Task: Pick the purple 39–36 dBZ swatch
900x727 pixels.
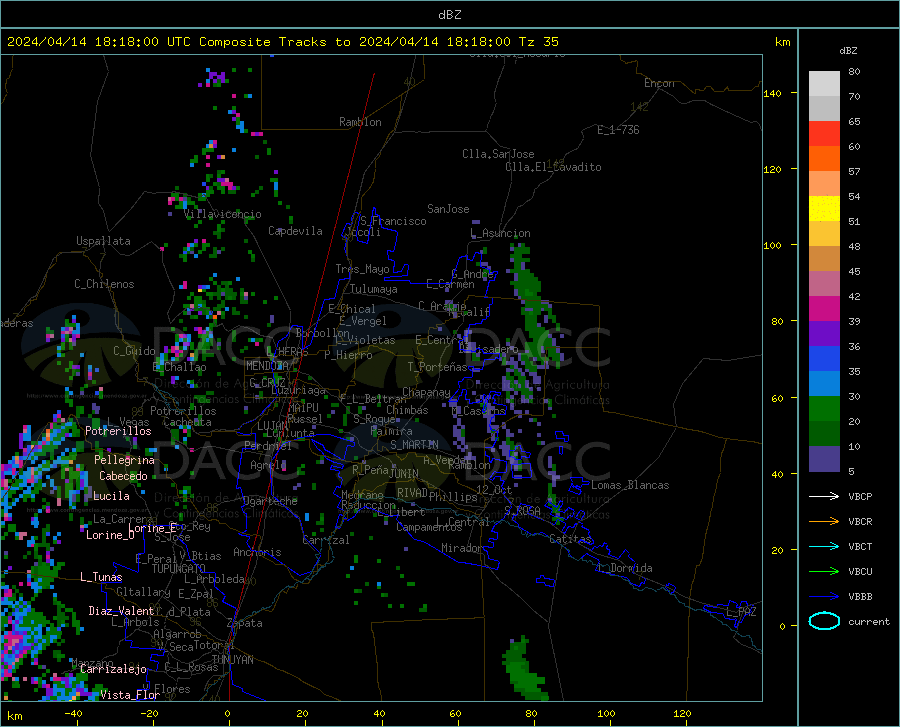Action: point(824,334)
